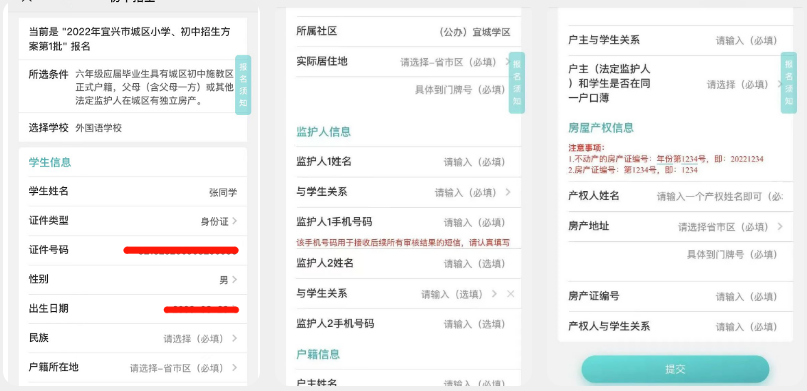The width and height of the screenshot is (807, 391).
Task: Submit the form with 提交 button
Action: click(675, 369)
